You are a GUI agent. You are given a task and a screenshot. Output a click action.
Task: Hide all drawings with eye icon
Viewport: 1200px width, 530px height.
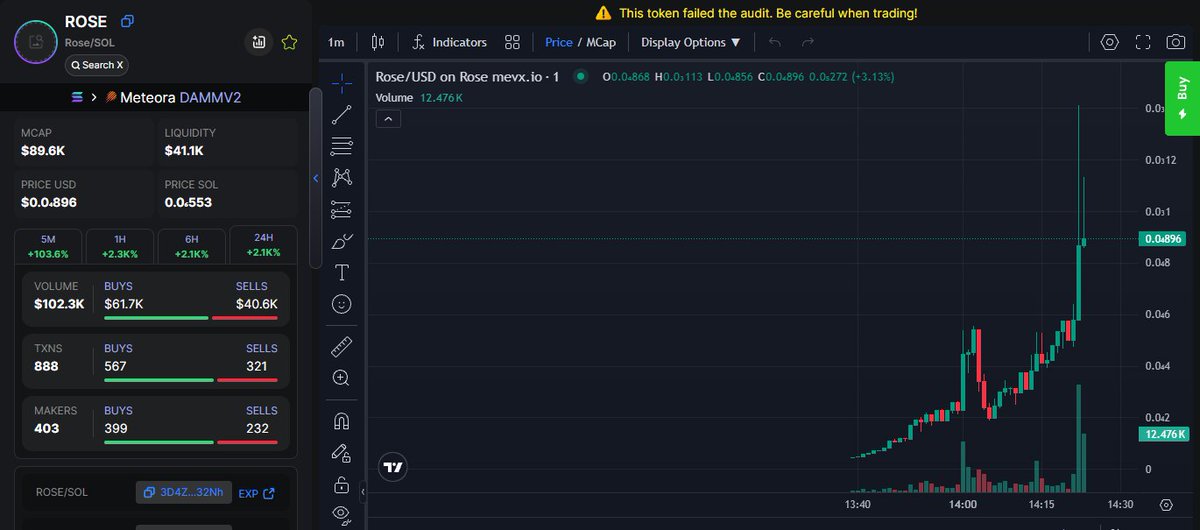(341, 514)
